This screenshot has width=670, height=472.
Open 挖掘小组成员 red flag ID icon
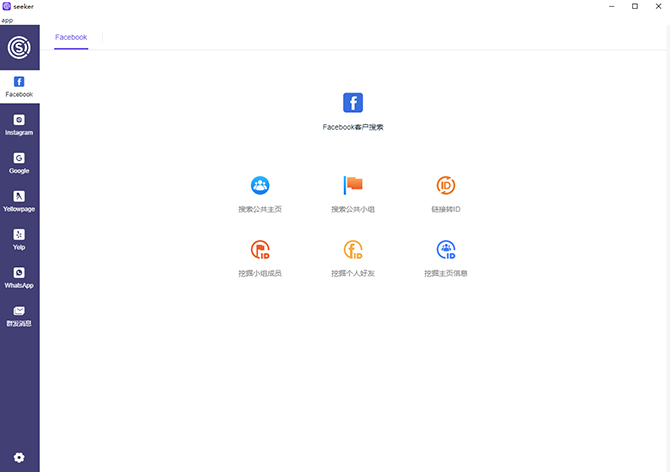(260, 249)
